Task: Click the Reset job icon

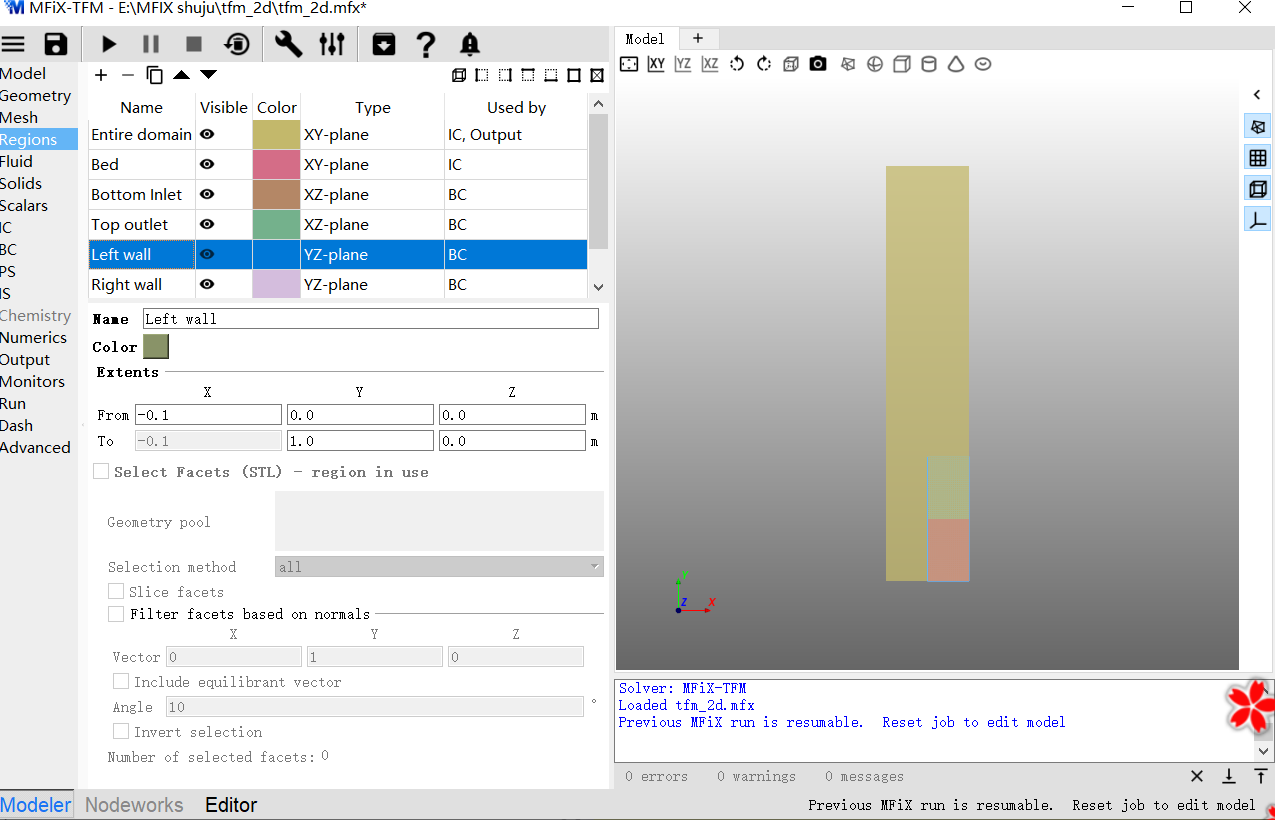Action: 238,44
